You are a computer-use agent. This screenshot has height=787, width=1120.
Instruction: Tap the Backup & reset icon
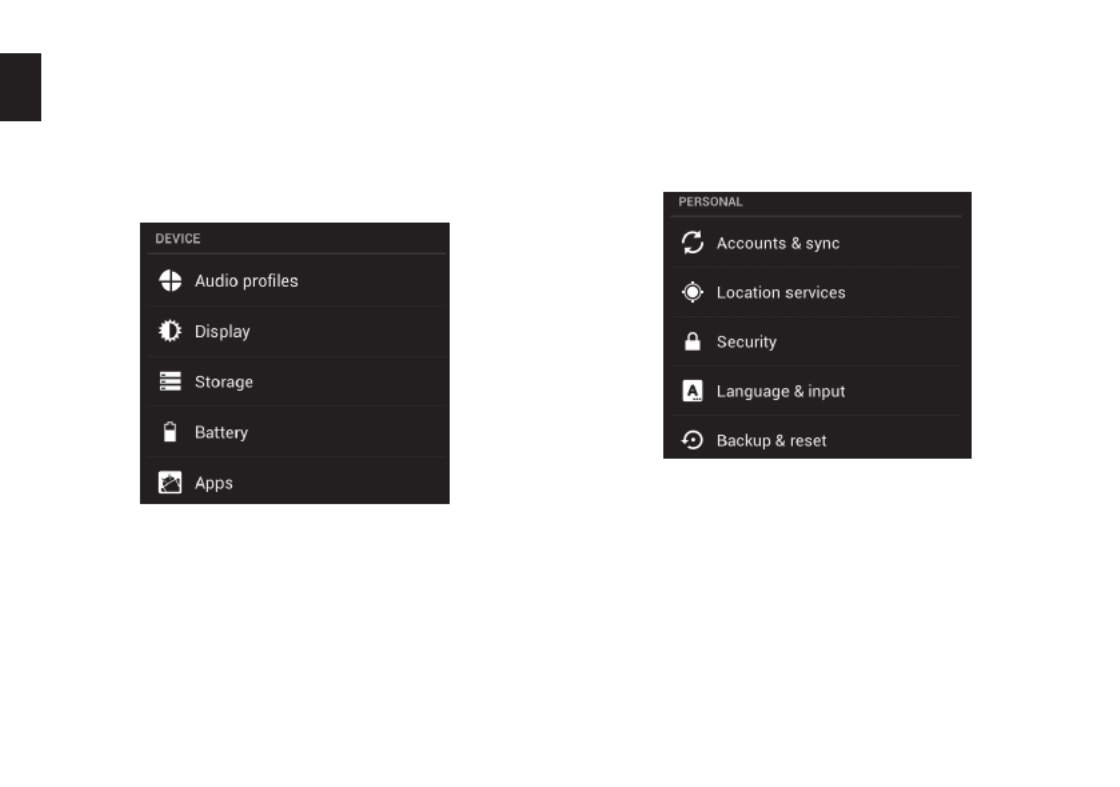point(692,440)
